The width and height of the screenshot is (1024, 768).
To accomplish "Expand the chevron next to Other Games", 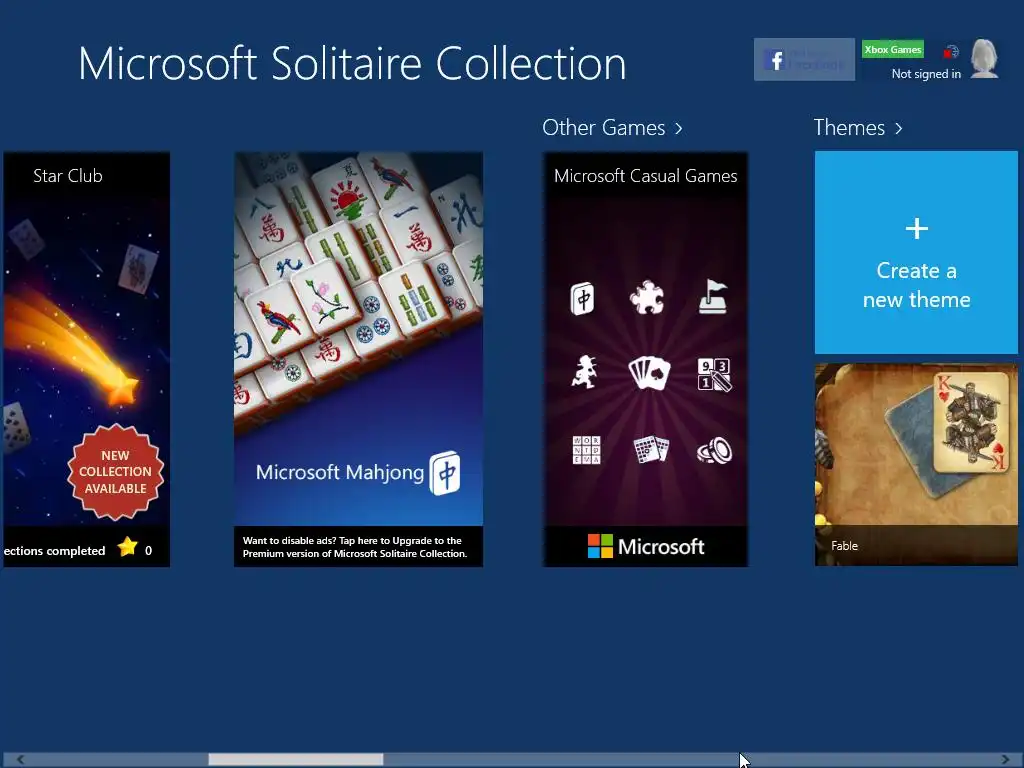I will click(x=679, y=128).
